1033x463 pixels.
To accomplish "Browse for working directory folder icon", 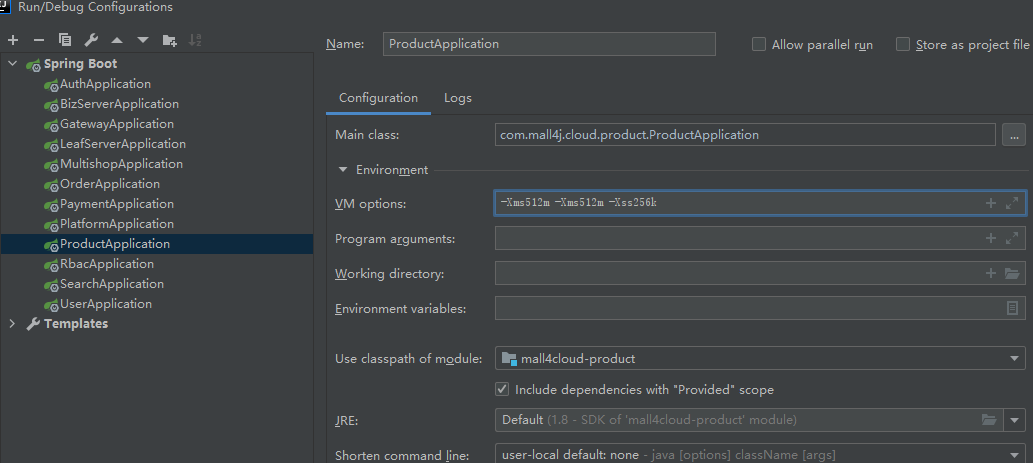I will point(1012,273).
